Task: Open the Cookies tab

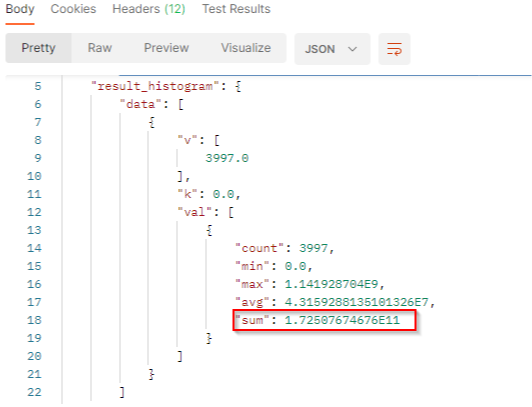Action: coord(73,9)
